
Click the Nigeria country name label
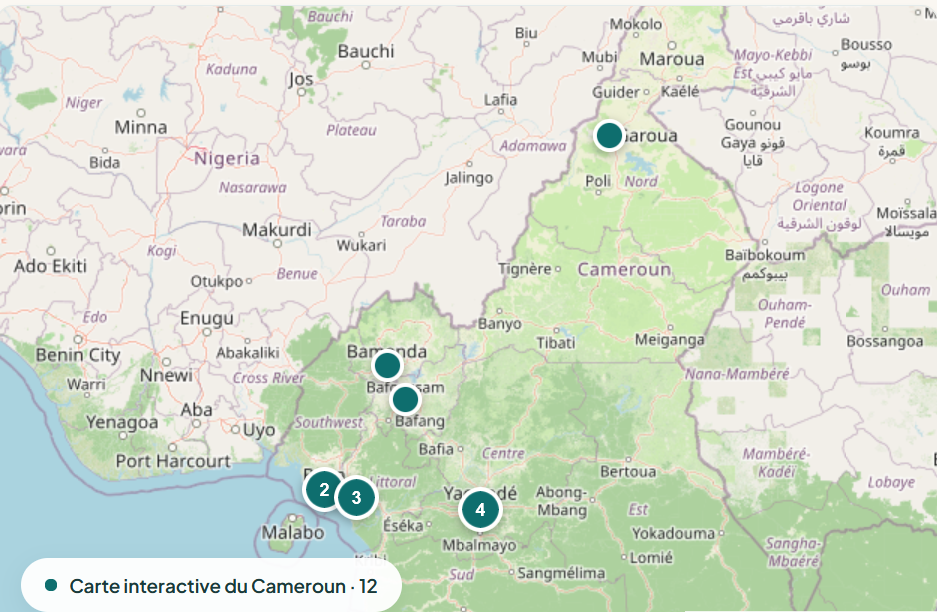click(227, 158)
